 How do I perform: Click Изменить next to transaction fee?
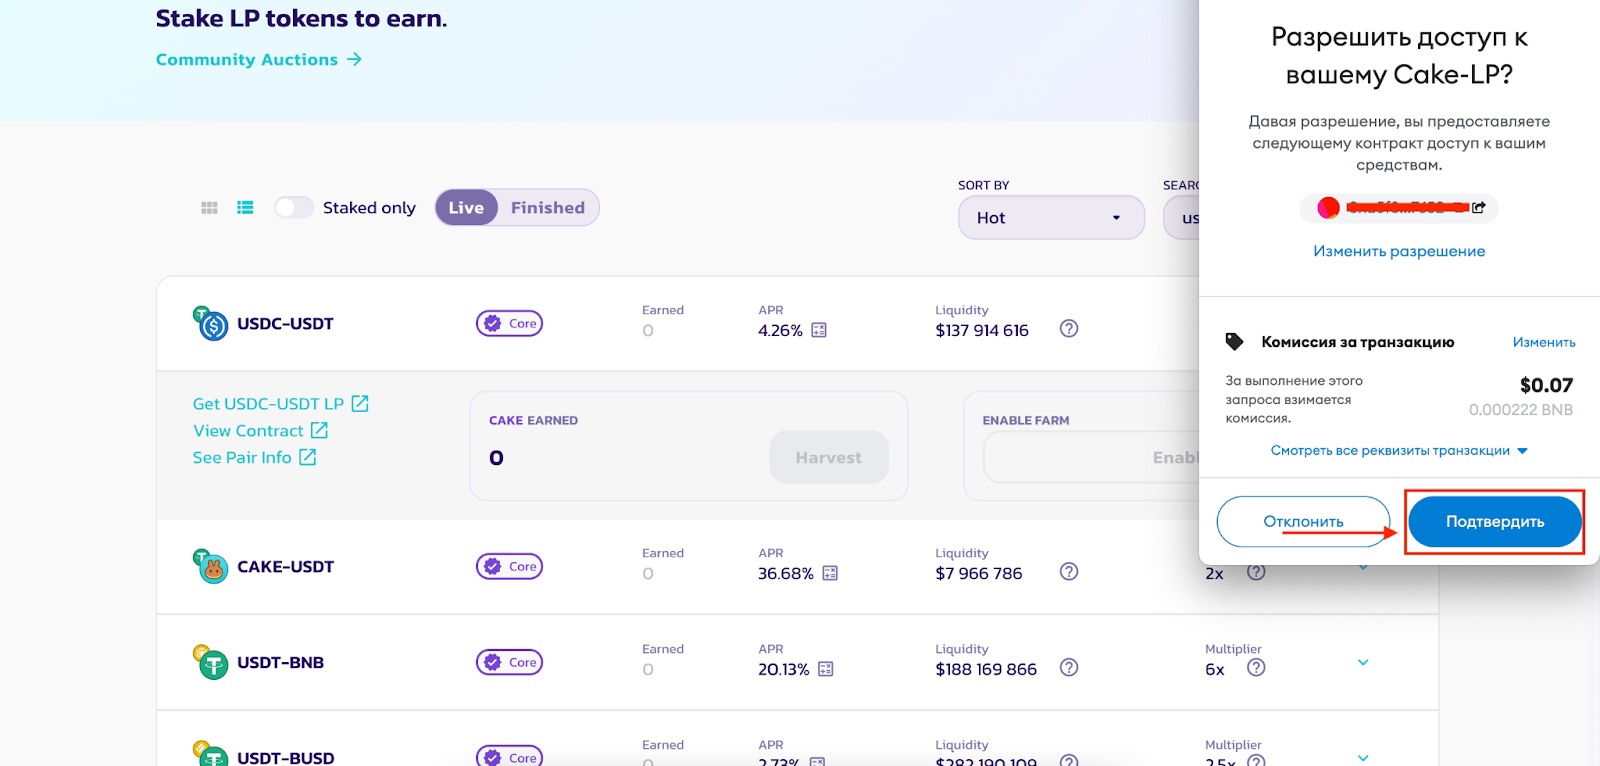[x=1544, y=342]
